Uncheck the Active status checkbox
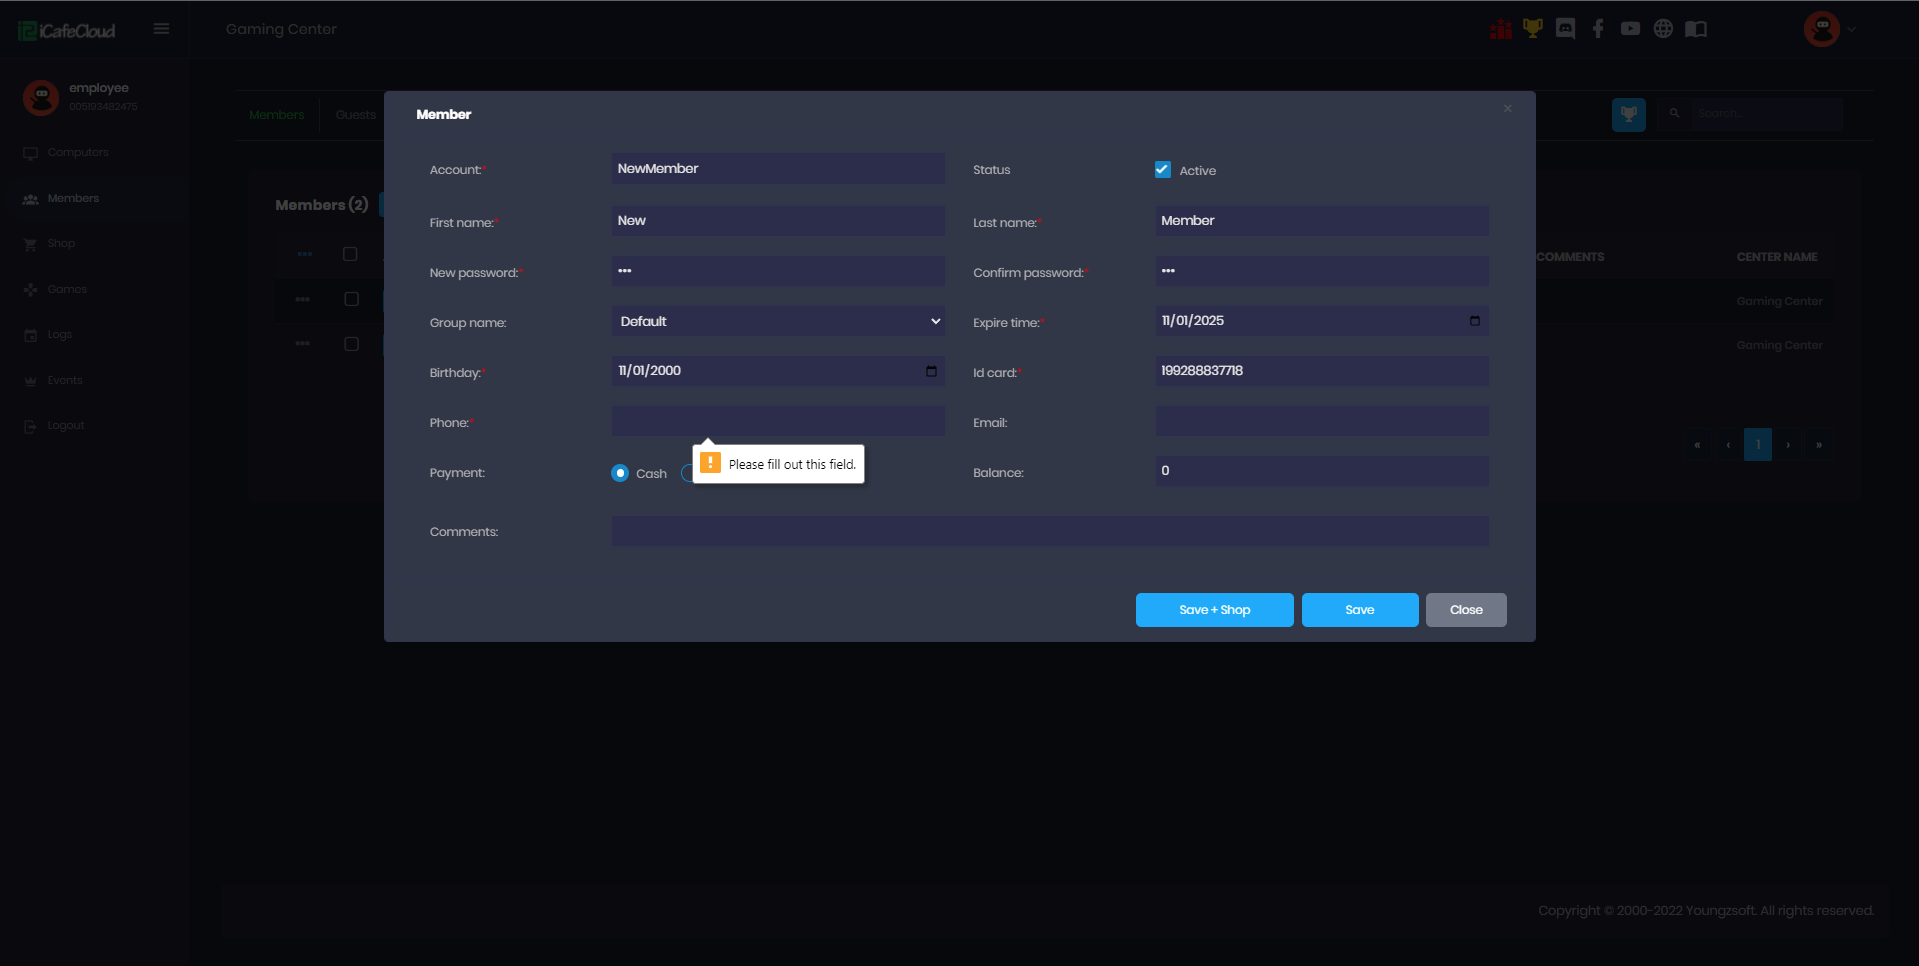The width and height of the screenshot is (1919, 966). coord(1162,170)
